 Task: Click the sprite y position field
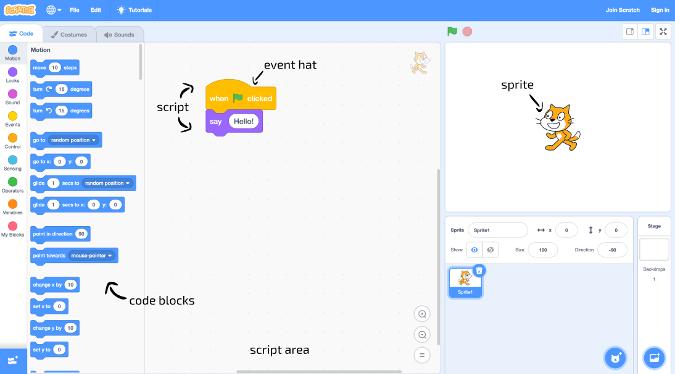(x=616, y=230)
